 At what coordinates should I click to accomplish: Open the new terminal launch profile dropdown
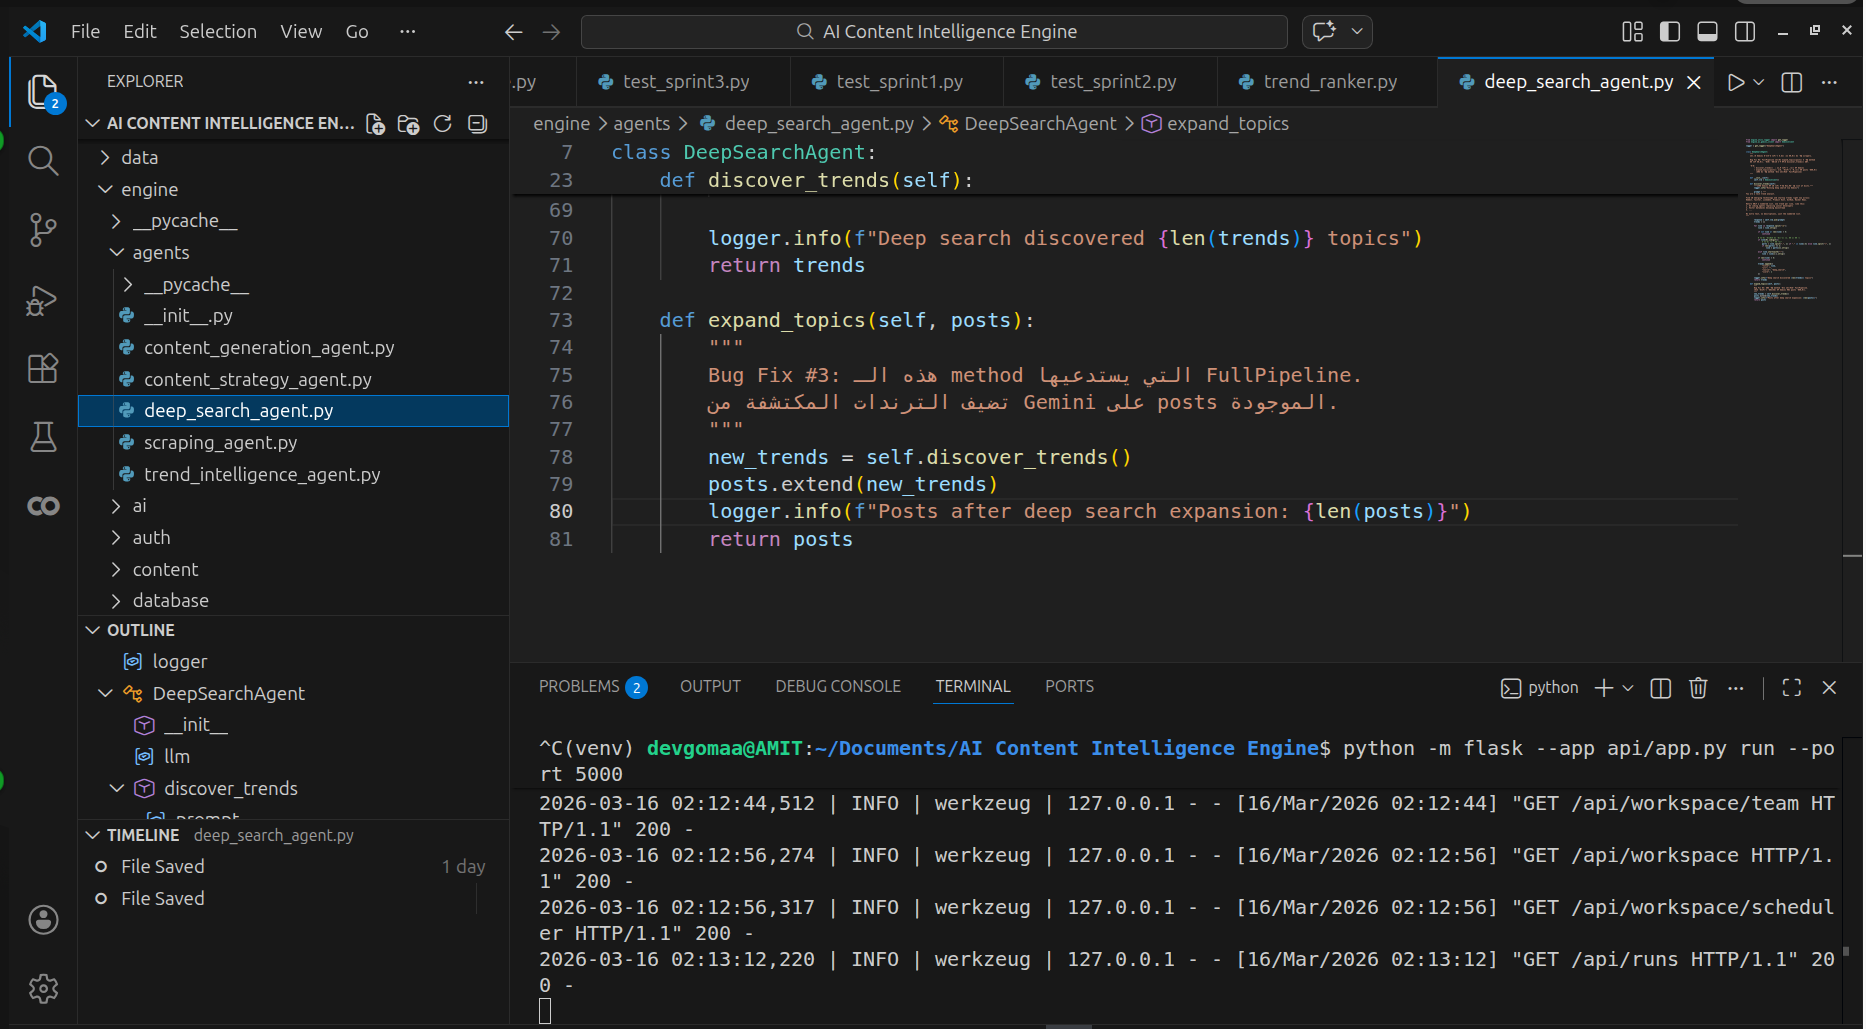(x=1628, y=688)
